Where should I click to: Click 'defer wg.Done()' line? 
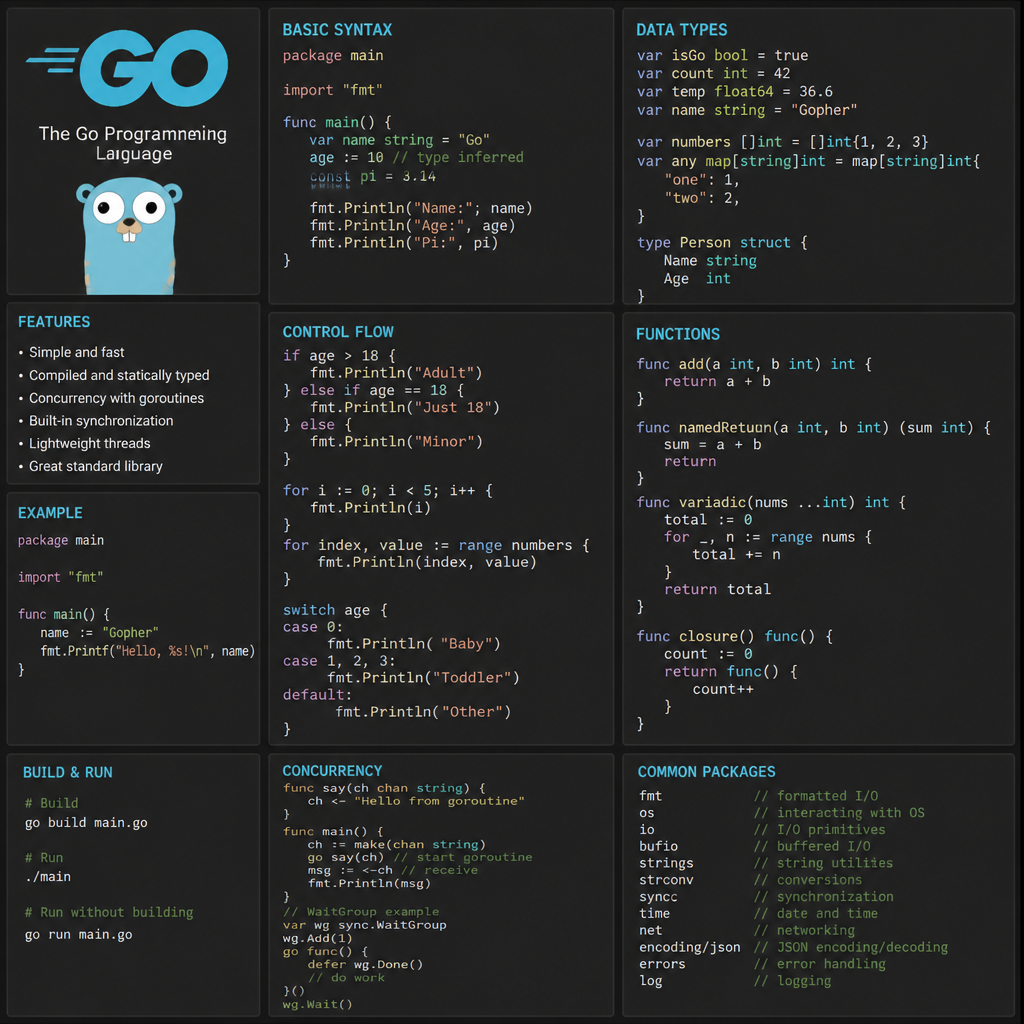(365, 965)
